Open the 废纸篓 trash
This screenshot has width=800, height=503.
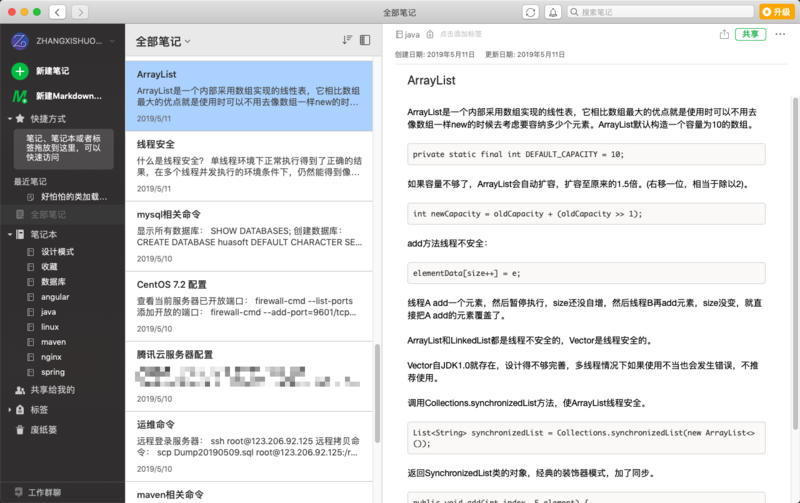click(x=36, y=430)
